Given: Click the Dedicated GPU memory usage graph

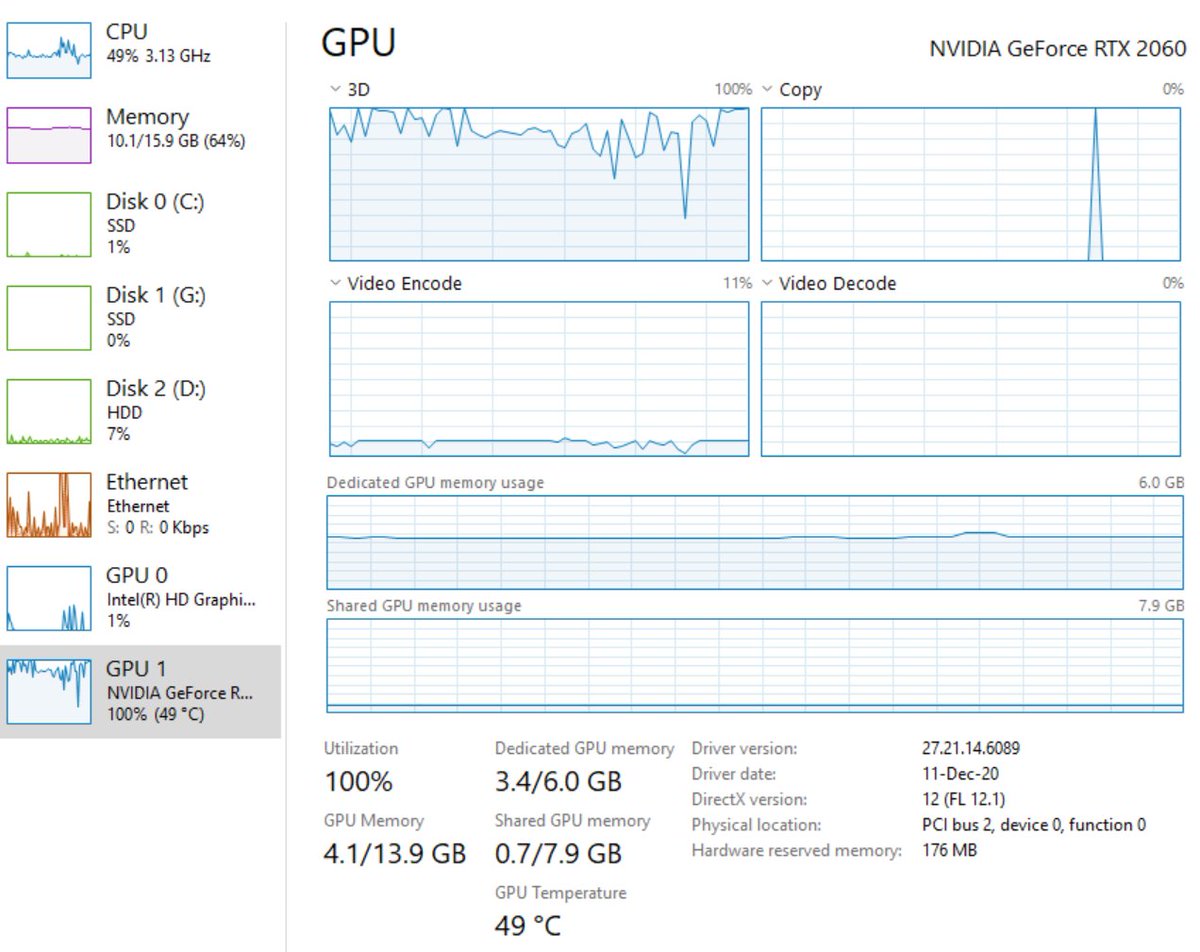Looking at the screenshot, I should tap(755, 542).
